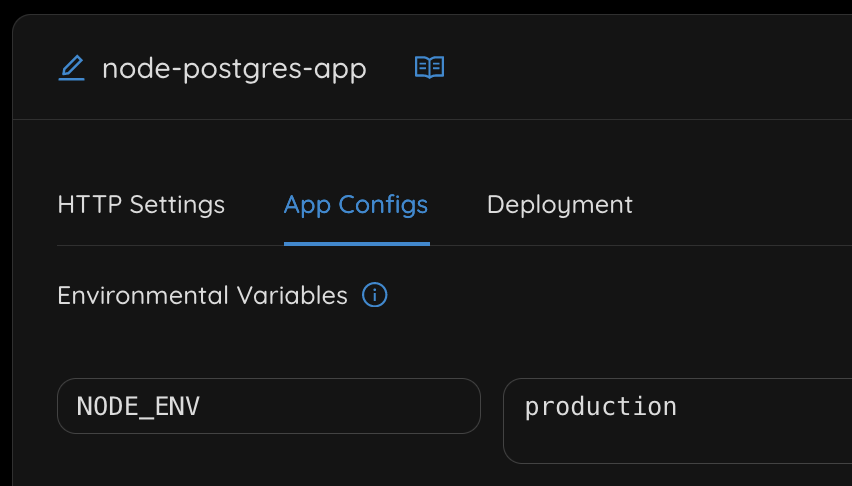Screen dimensions: 852x486
Task: Click the node-postgres-app title text
Action: (x=234, y=69)
